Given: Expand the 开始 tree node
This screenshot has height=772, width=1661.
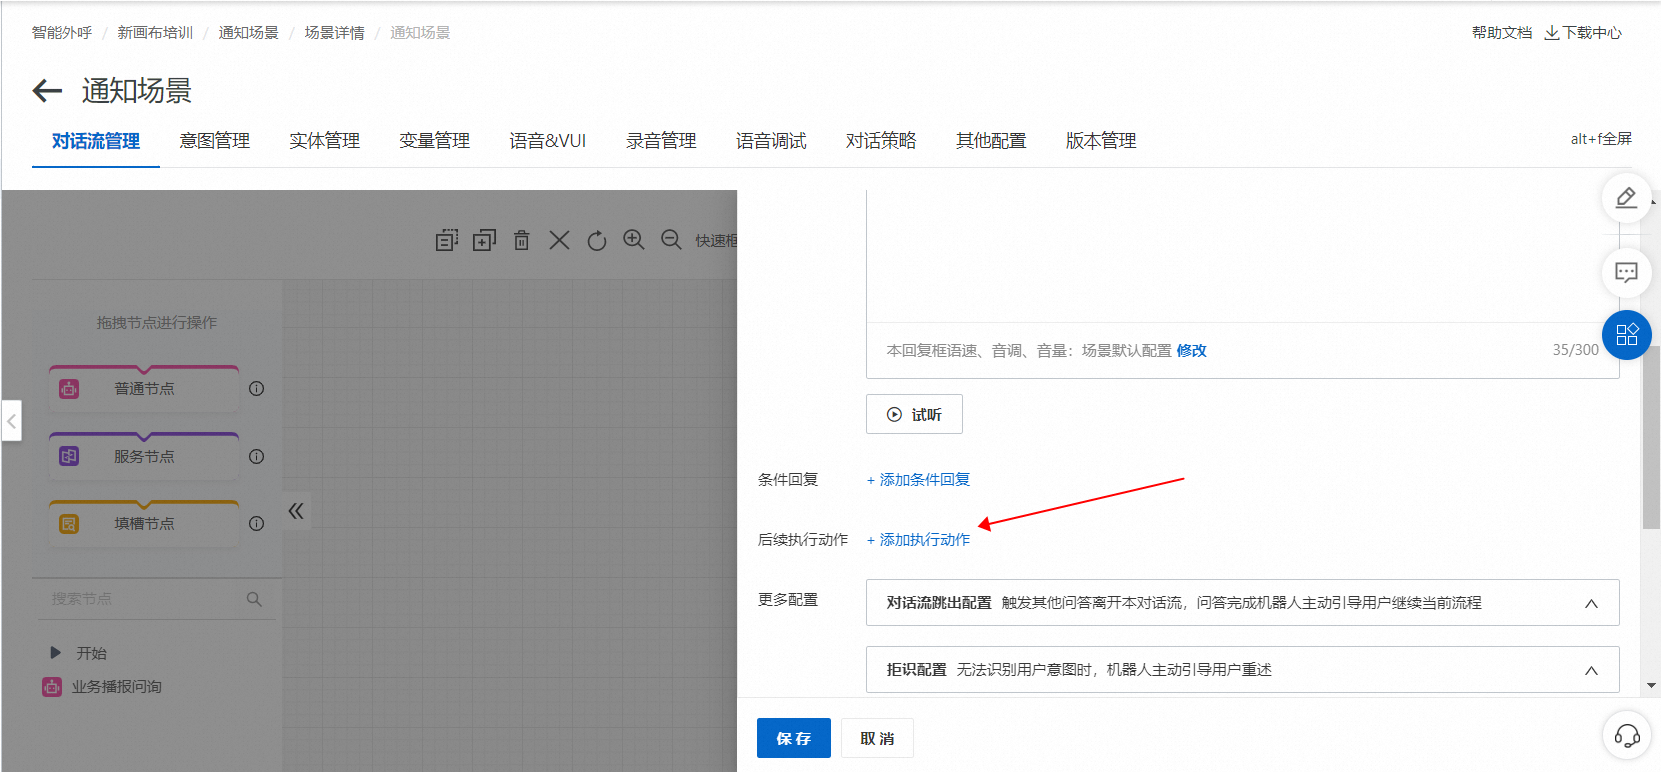Looking at the screenshot, I should [x=56, y=653].
